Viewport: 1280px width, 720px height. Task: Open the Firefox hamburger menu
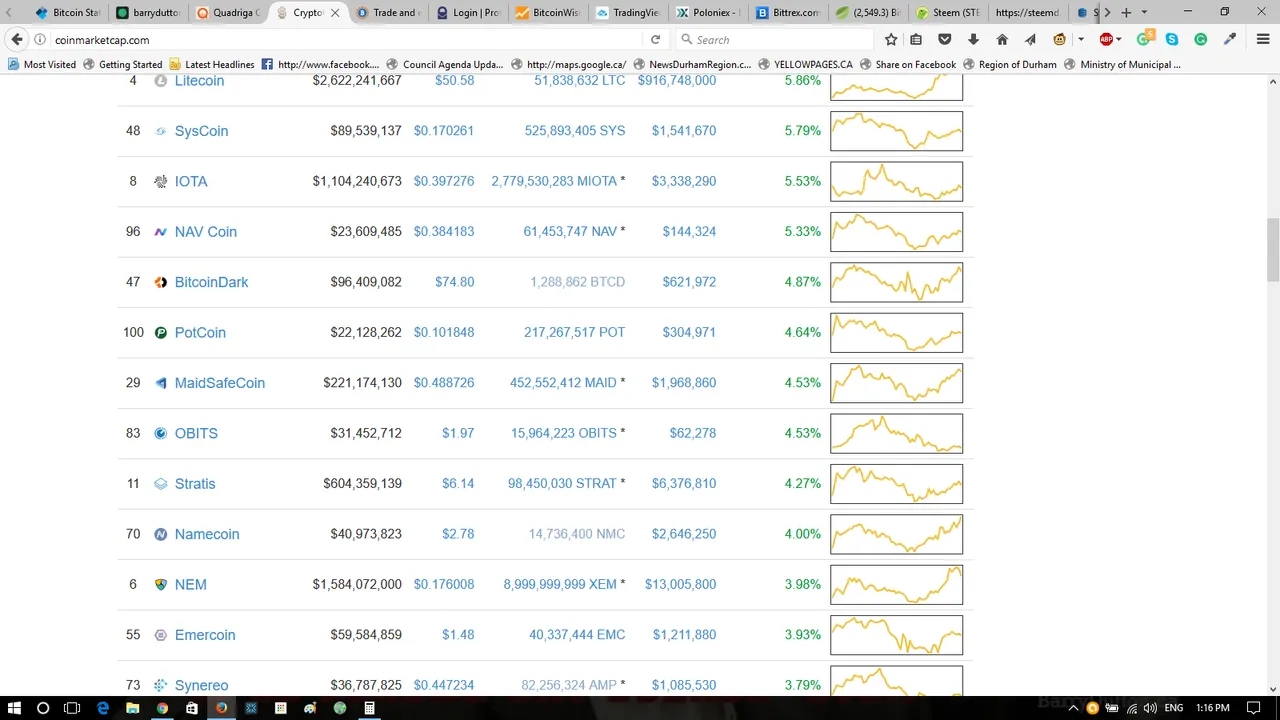pyautogui.click(x=1263, y=40)
